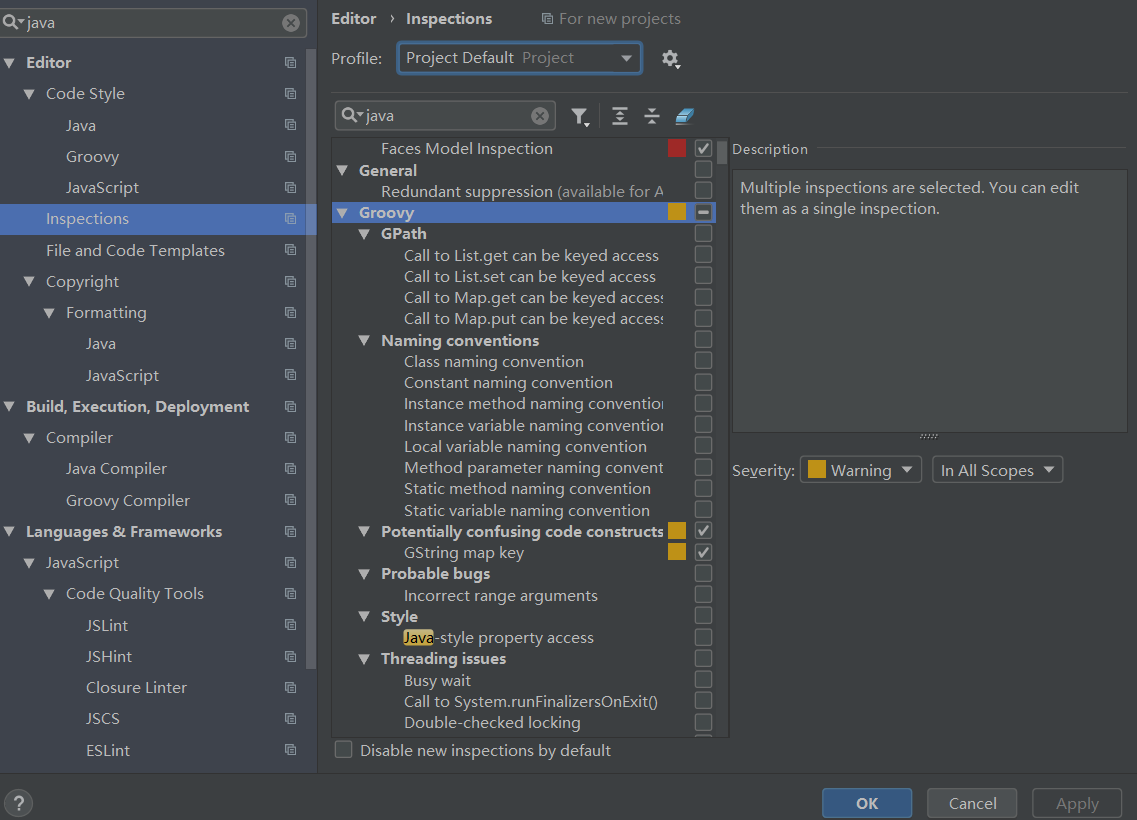
Task: Check Disable new inspections by default
Action: coord(344,750)
